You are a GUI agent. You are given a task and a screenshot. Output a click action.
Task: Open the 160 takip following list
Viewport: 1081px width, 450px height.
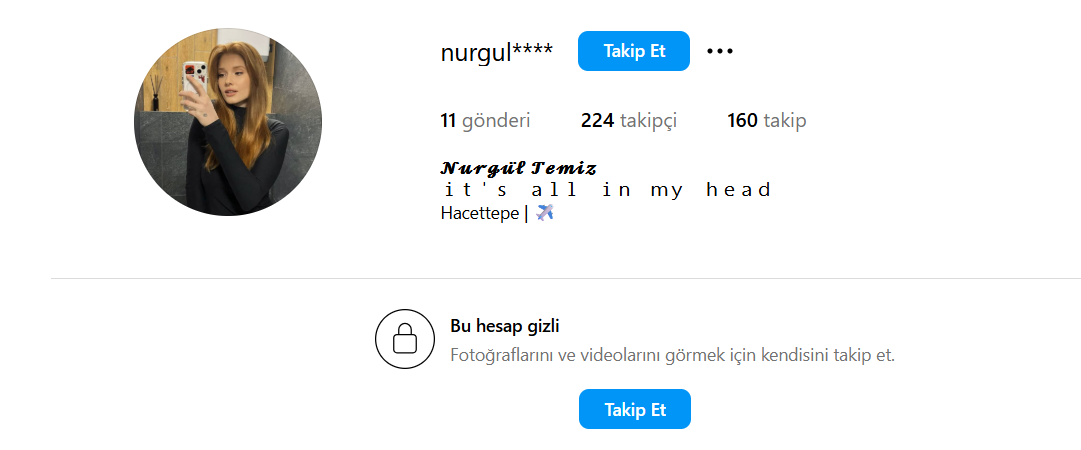[767, 121]
